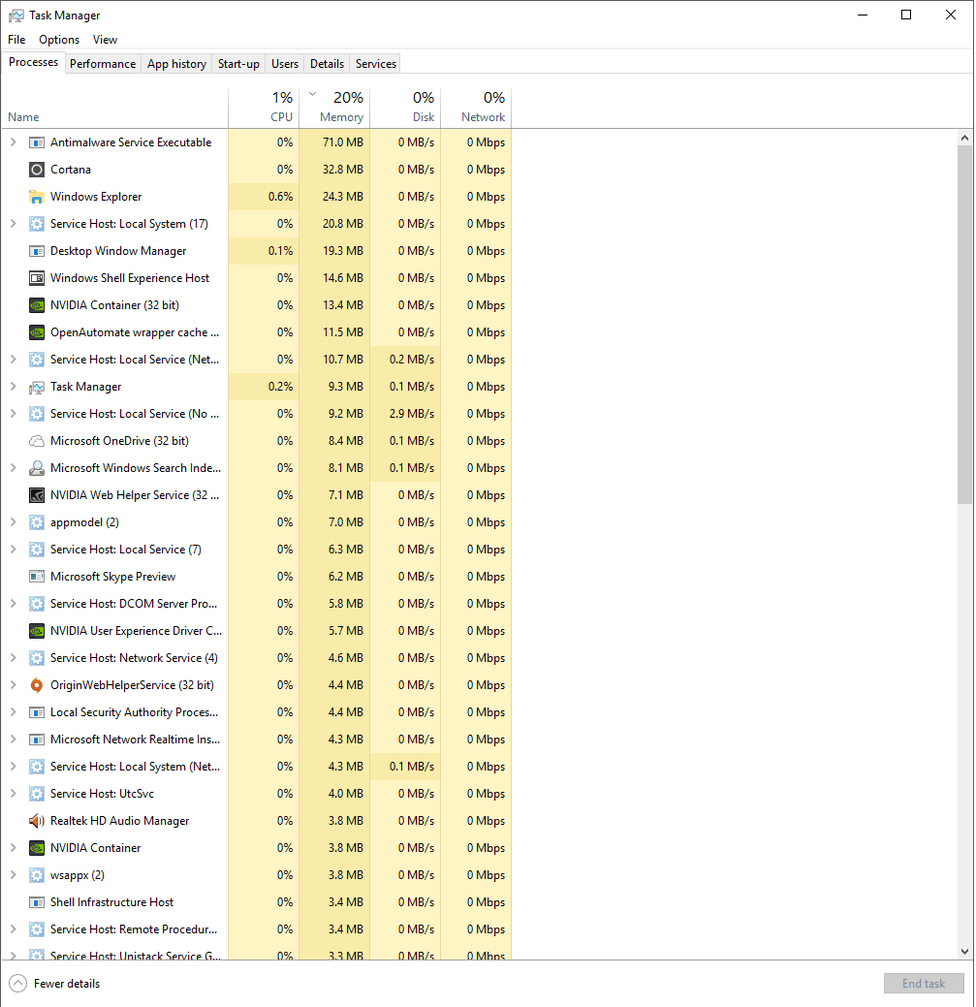The width and height of the screenshot is (976, 1007).
Task: Expand the wsappx (2) group
Action: pyautogui.click(x=13, y=875)
